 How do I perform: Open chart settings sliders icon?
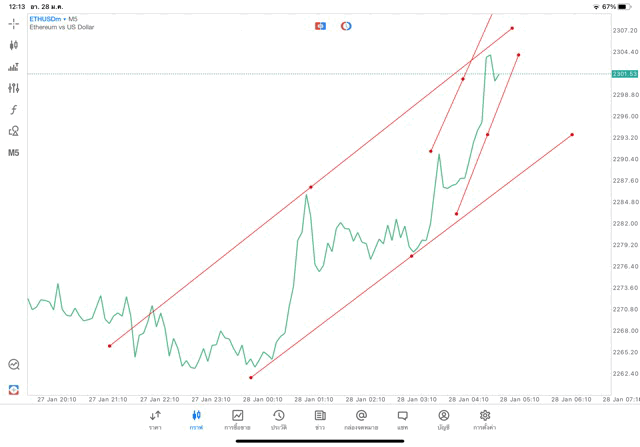(x=14, y=88)
